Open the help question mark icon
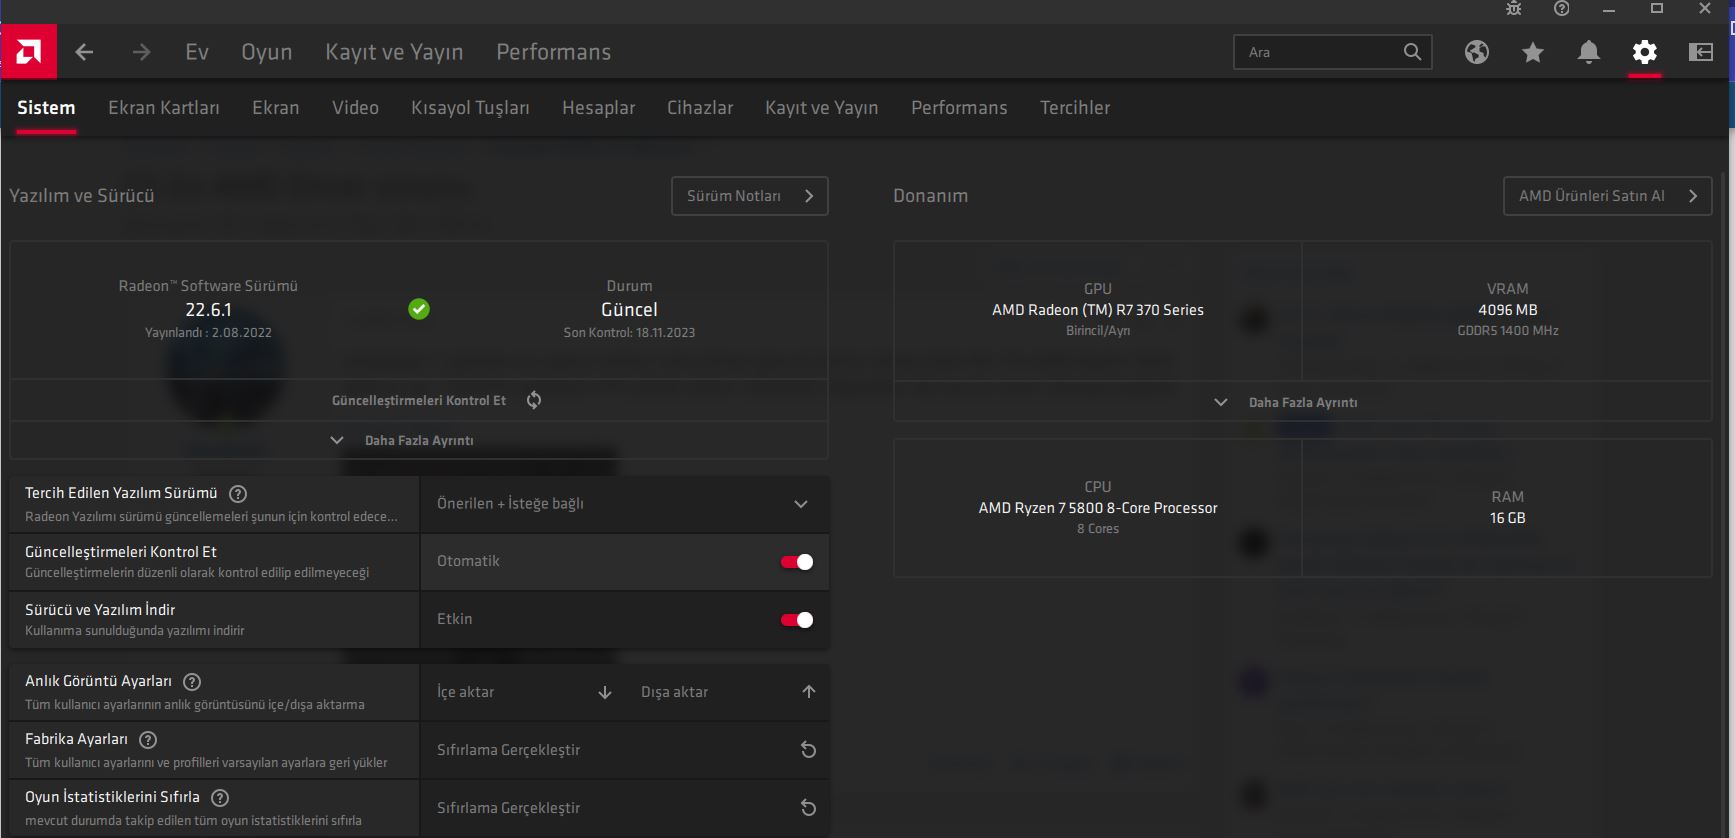1735x838 pixels. point(1562,9)
